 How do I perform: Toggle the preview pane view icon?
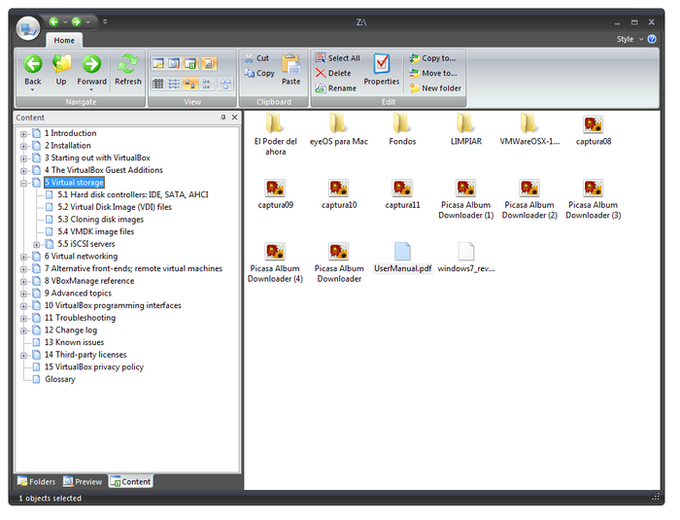tap(174, 63)
